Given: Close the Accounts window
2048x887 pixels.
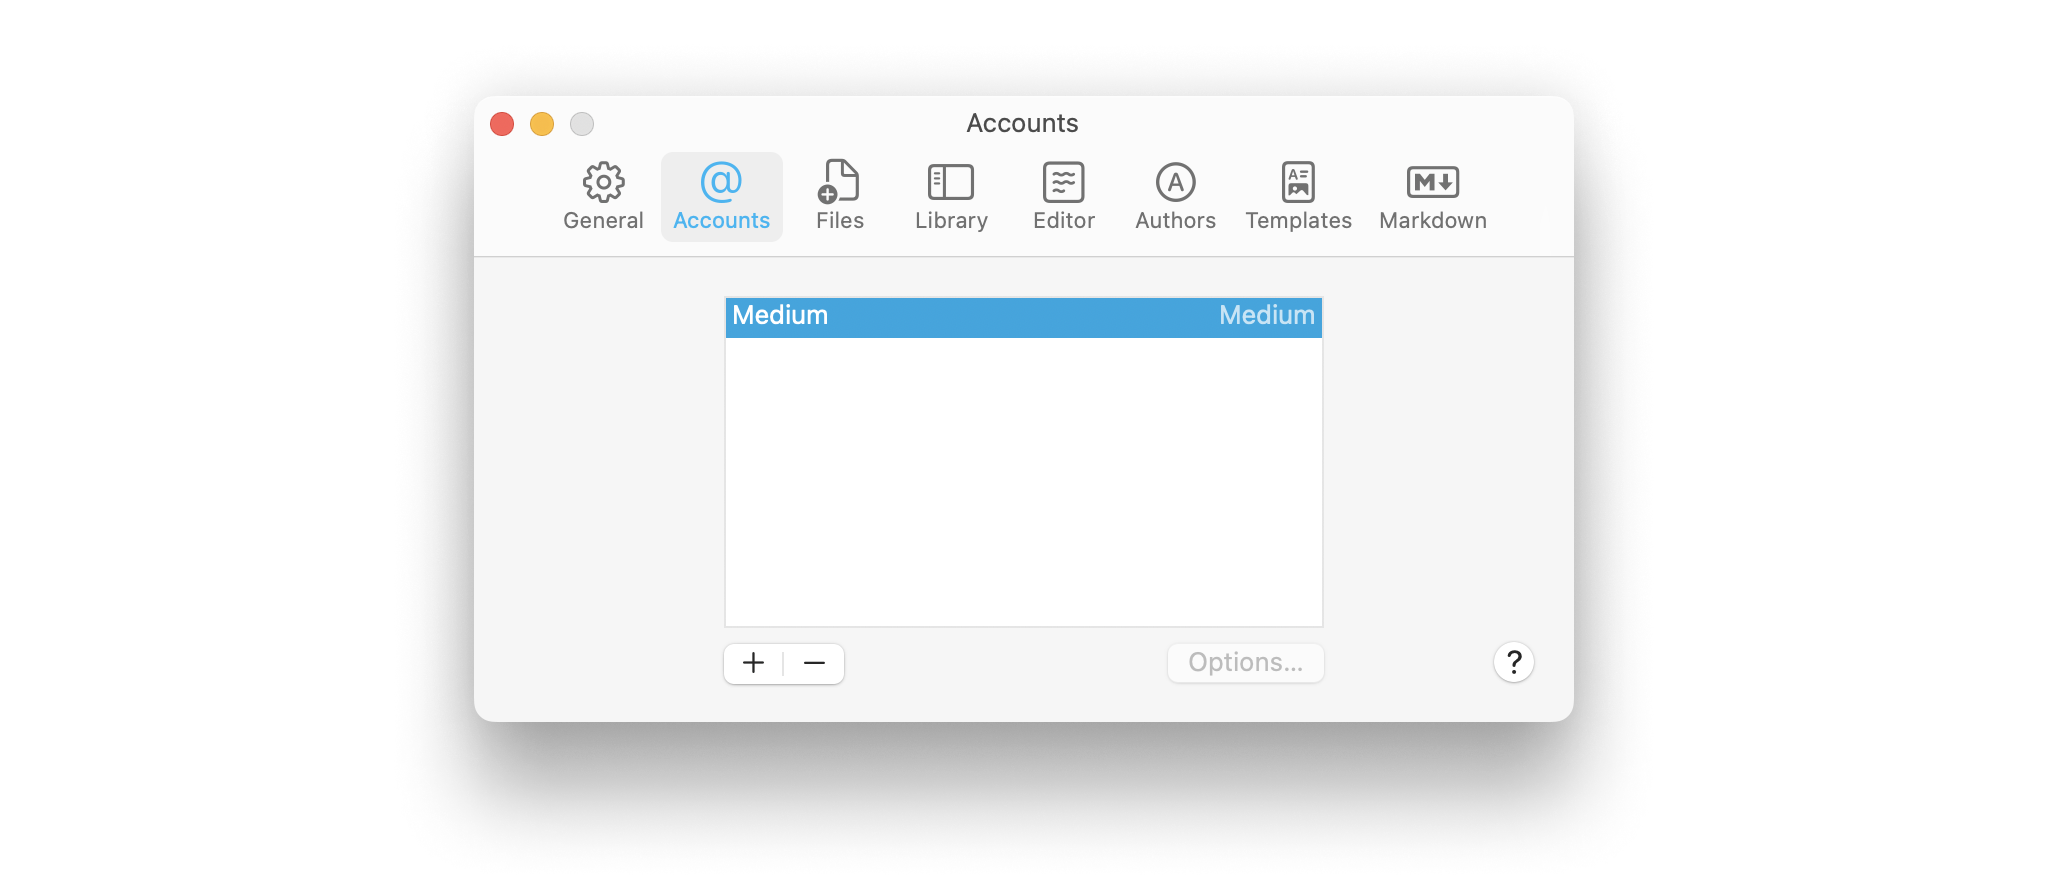Looking at the screenshot, I should [x=502, y=124].
